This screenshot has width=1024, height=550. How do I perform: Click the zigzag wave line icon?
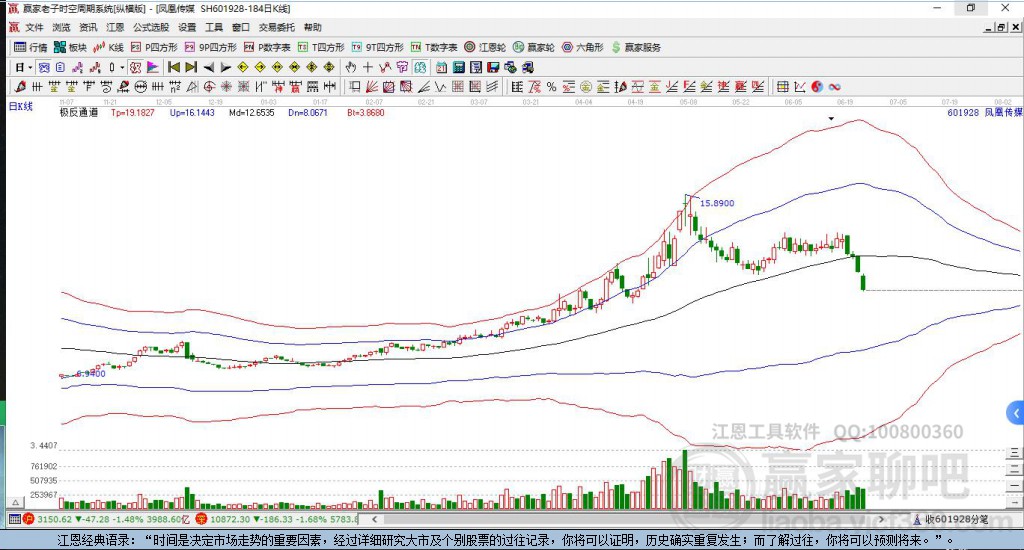440,87
